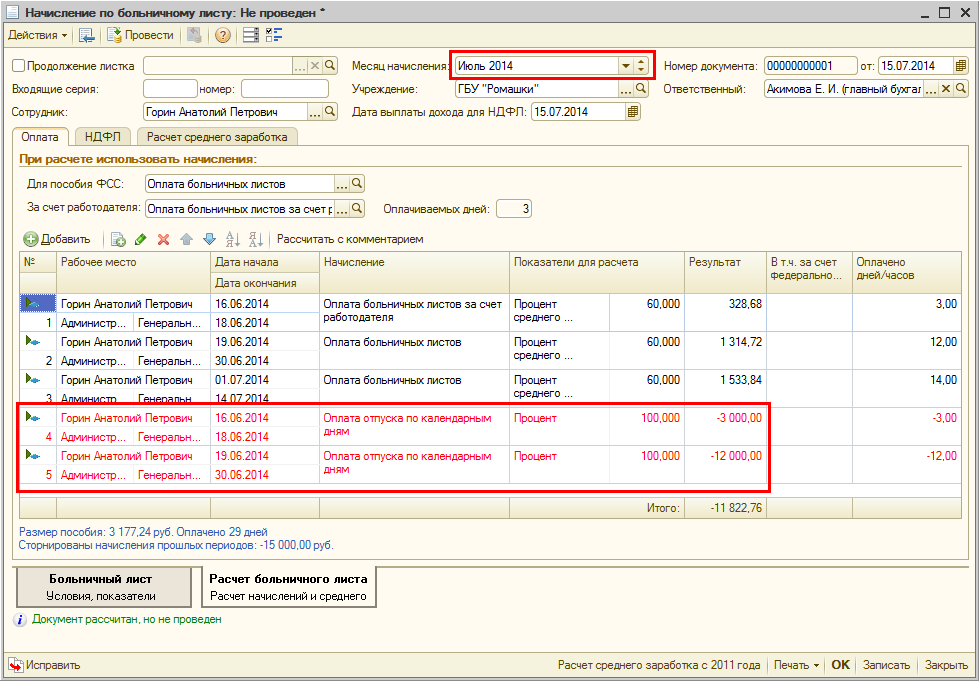979x681 pixels.
Task: Open the Печать dropdown in the bottom bar
Action: click(796, 665)
